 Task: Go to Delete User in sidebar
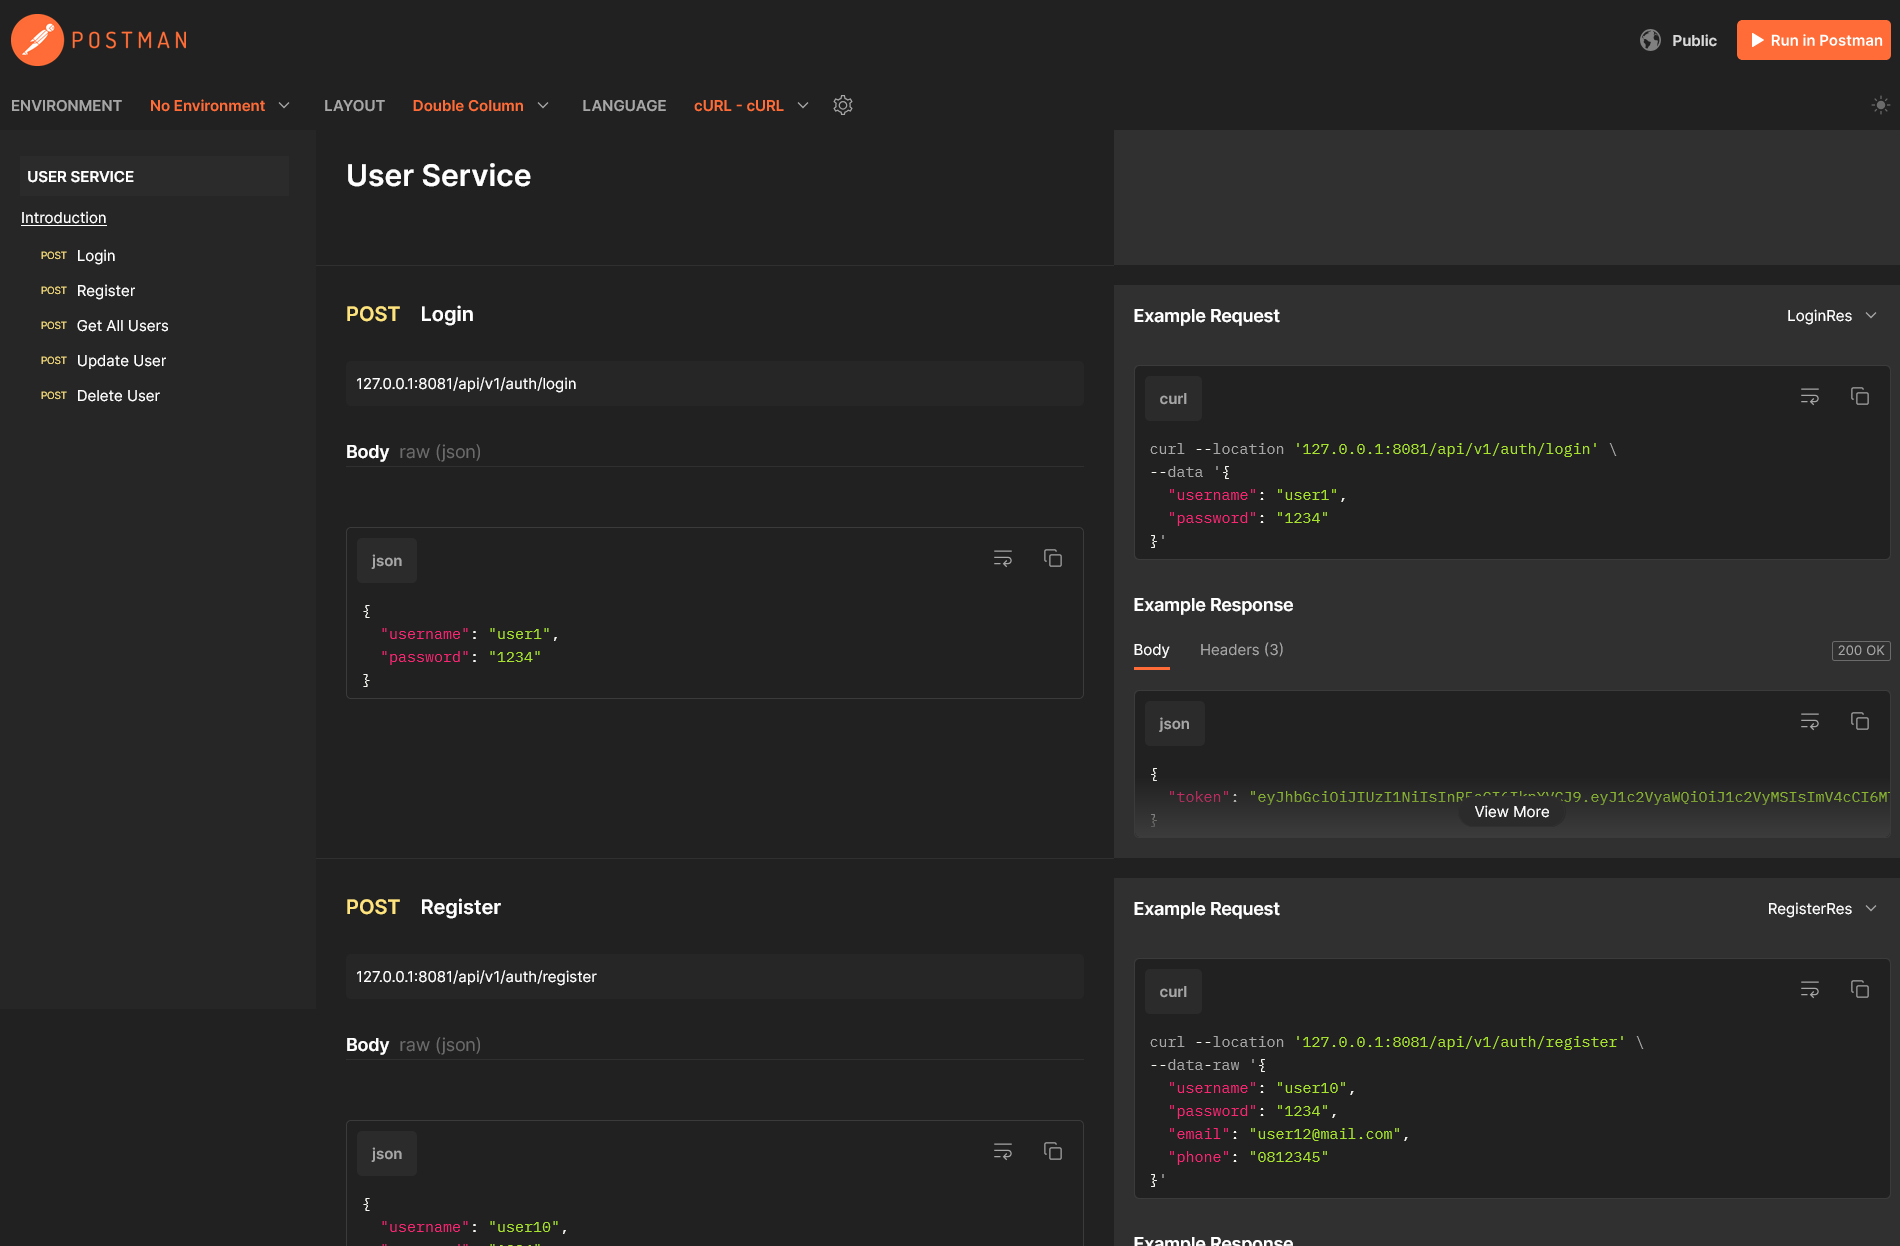(x=118, y=396)
